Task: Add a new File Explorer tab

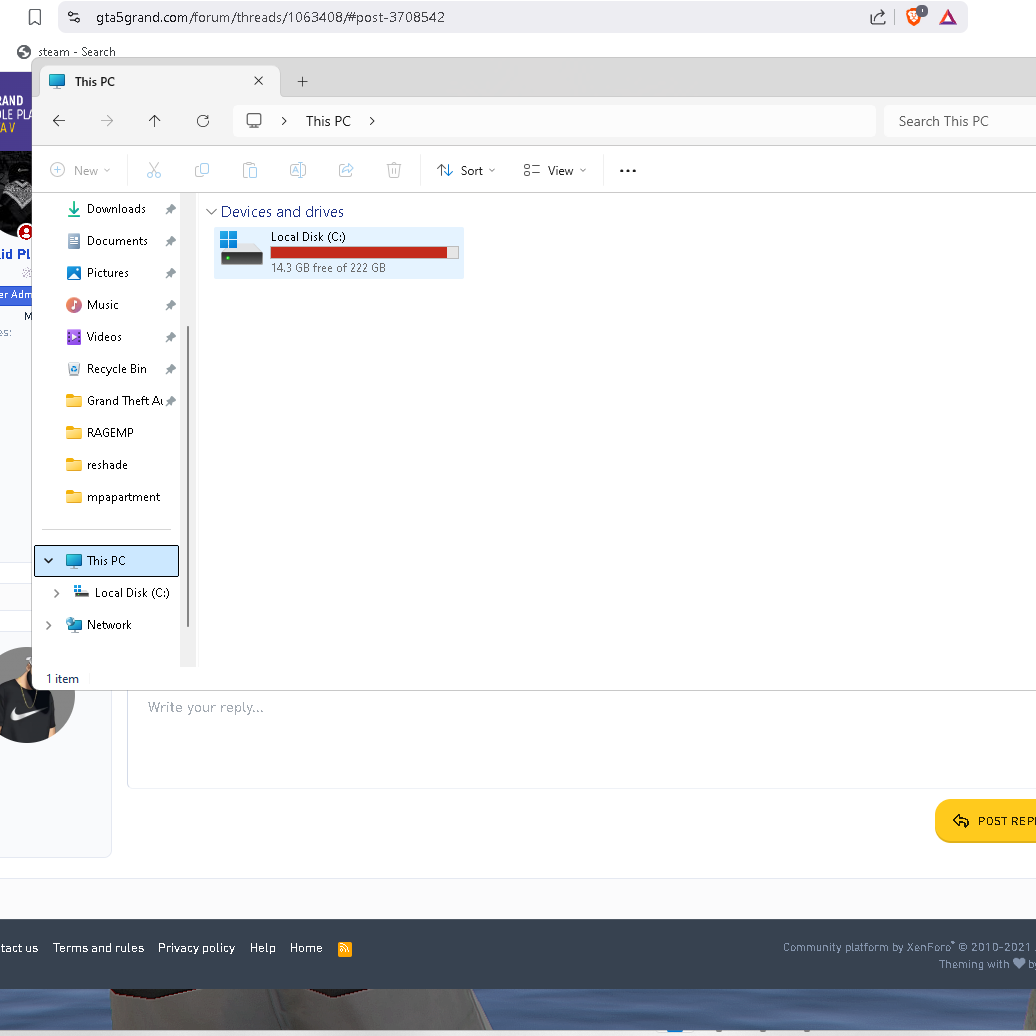Action: [x=303, y=82]
